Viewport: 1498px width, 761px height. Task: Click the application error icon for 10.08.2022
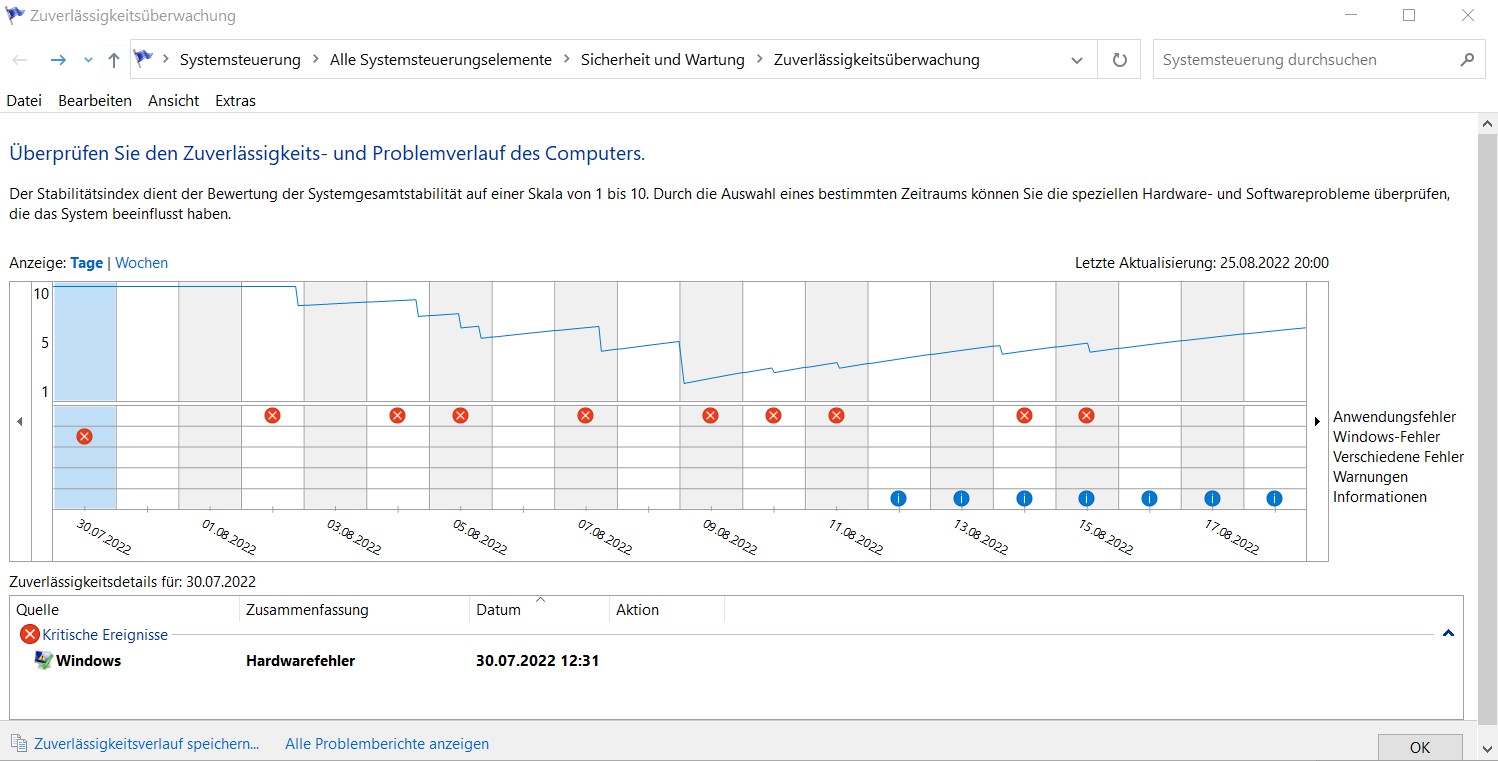(773, 415)
